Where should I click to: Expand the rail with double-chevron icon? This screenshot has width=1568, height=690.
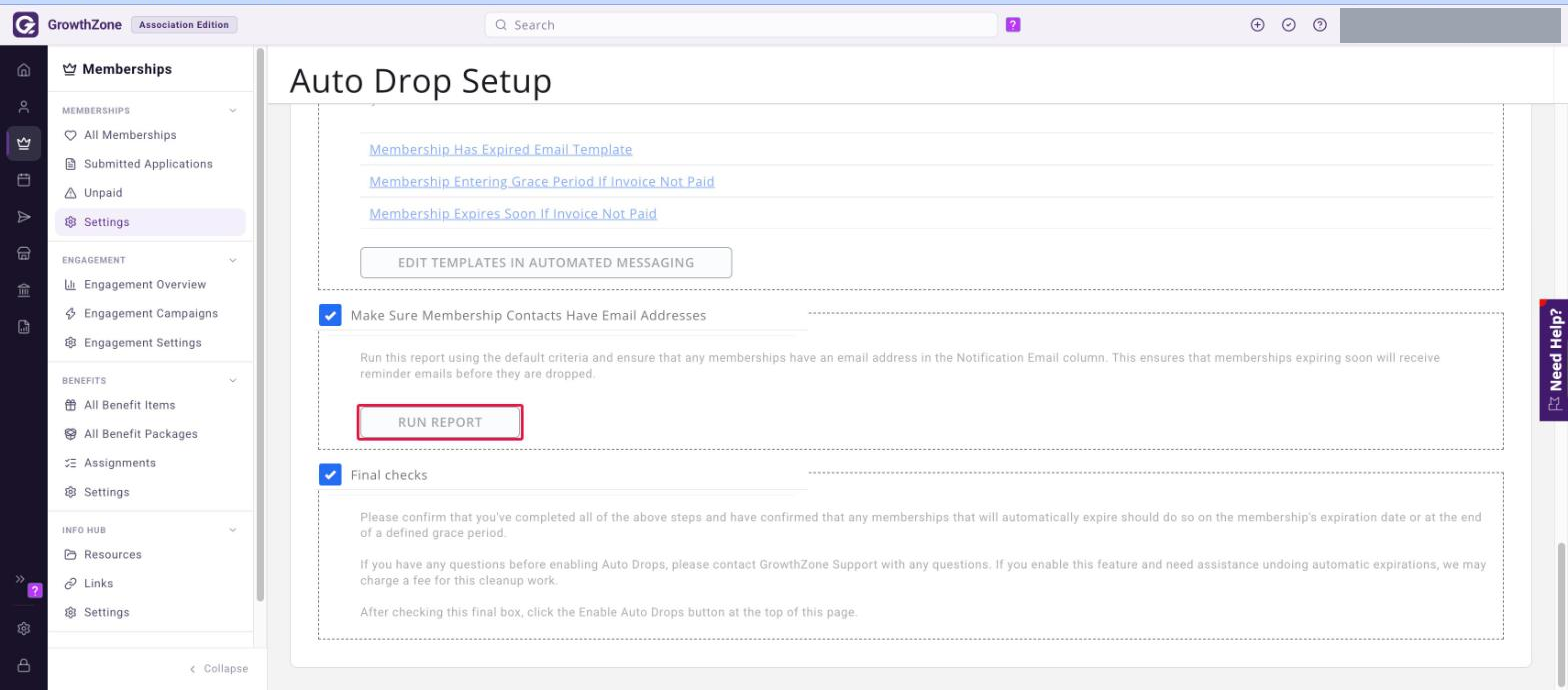point(19,579)
